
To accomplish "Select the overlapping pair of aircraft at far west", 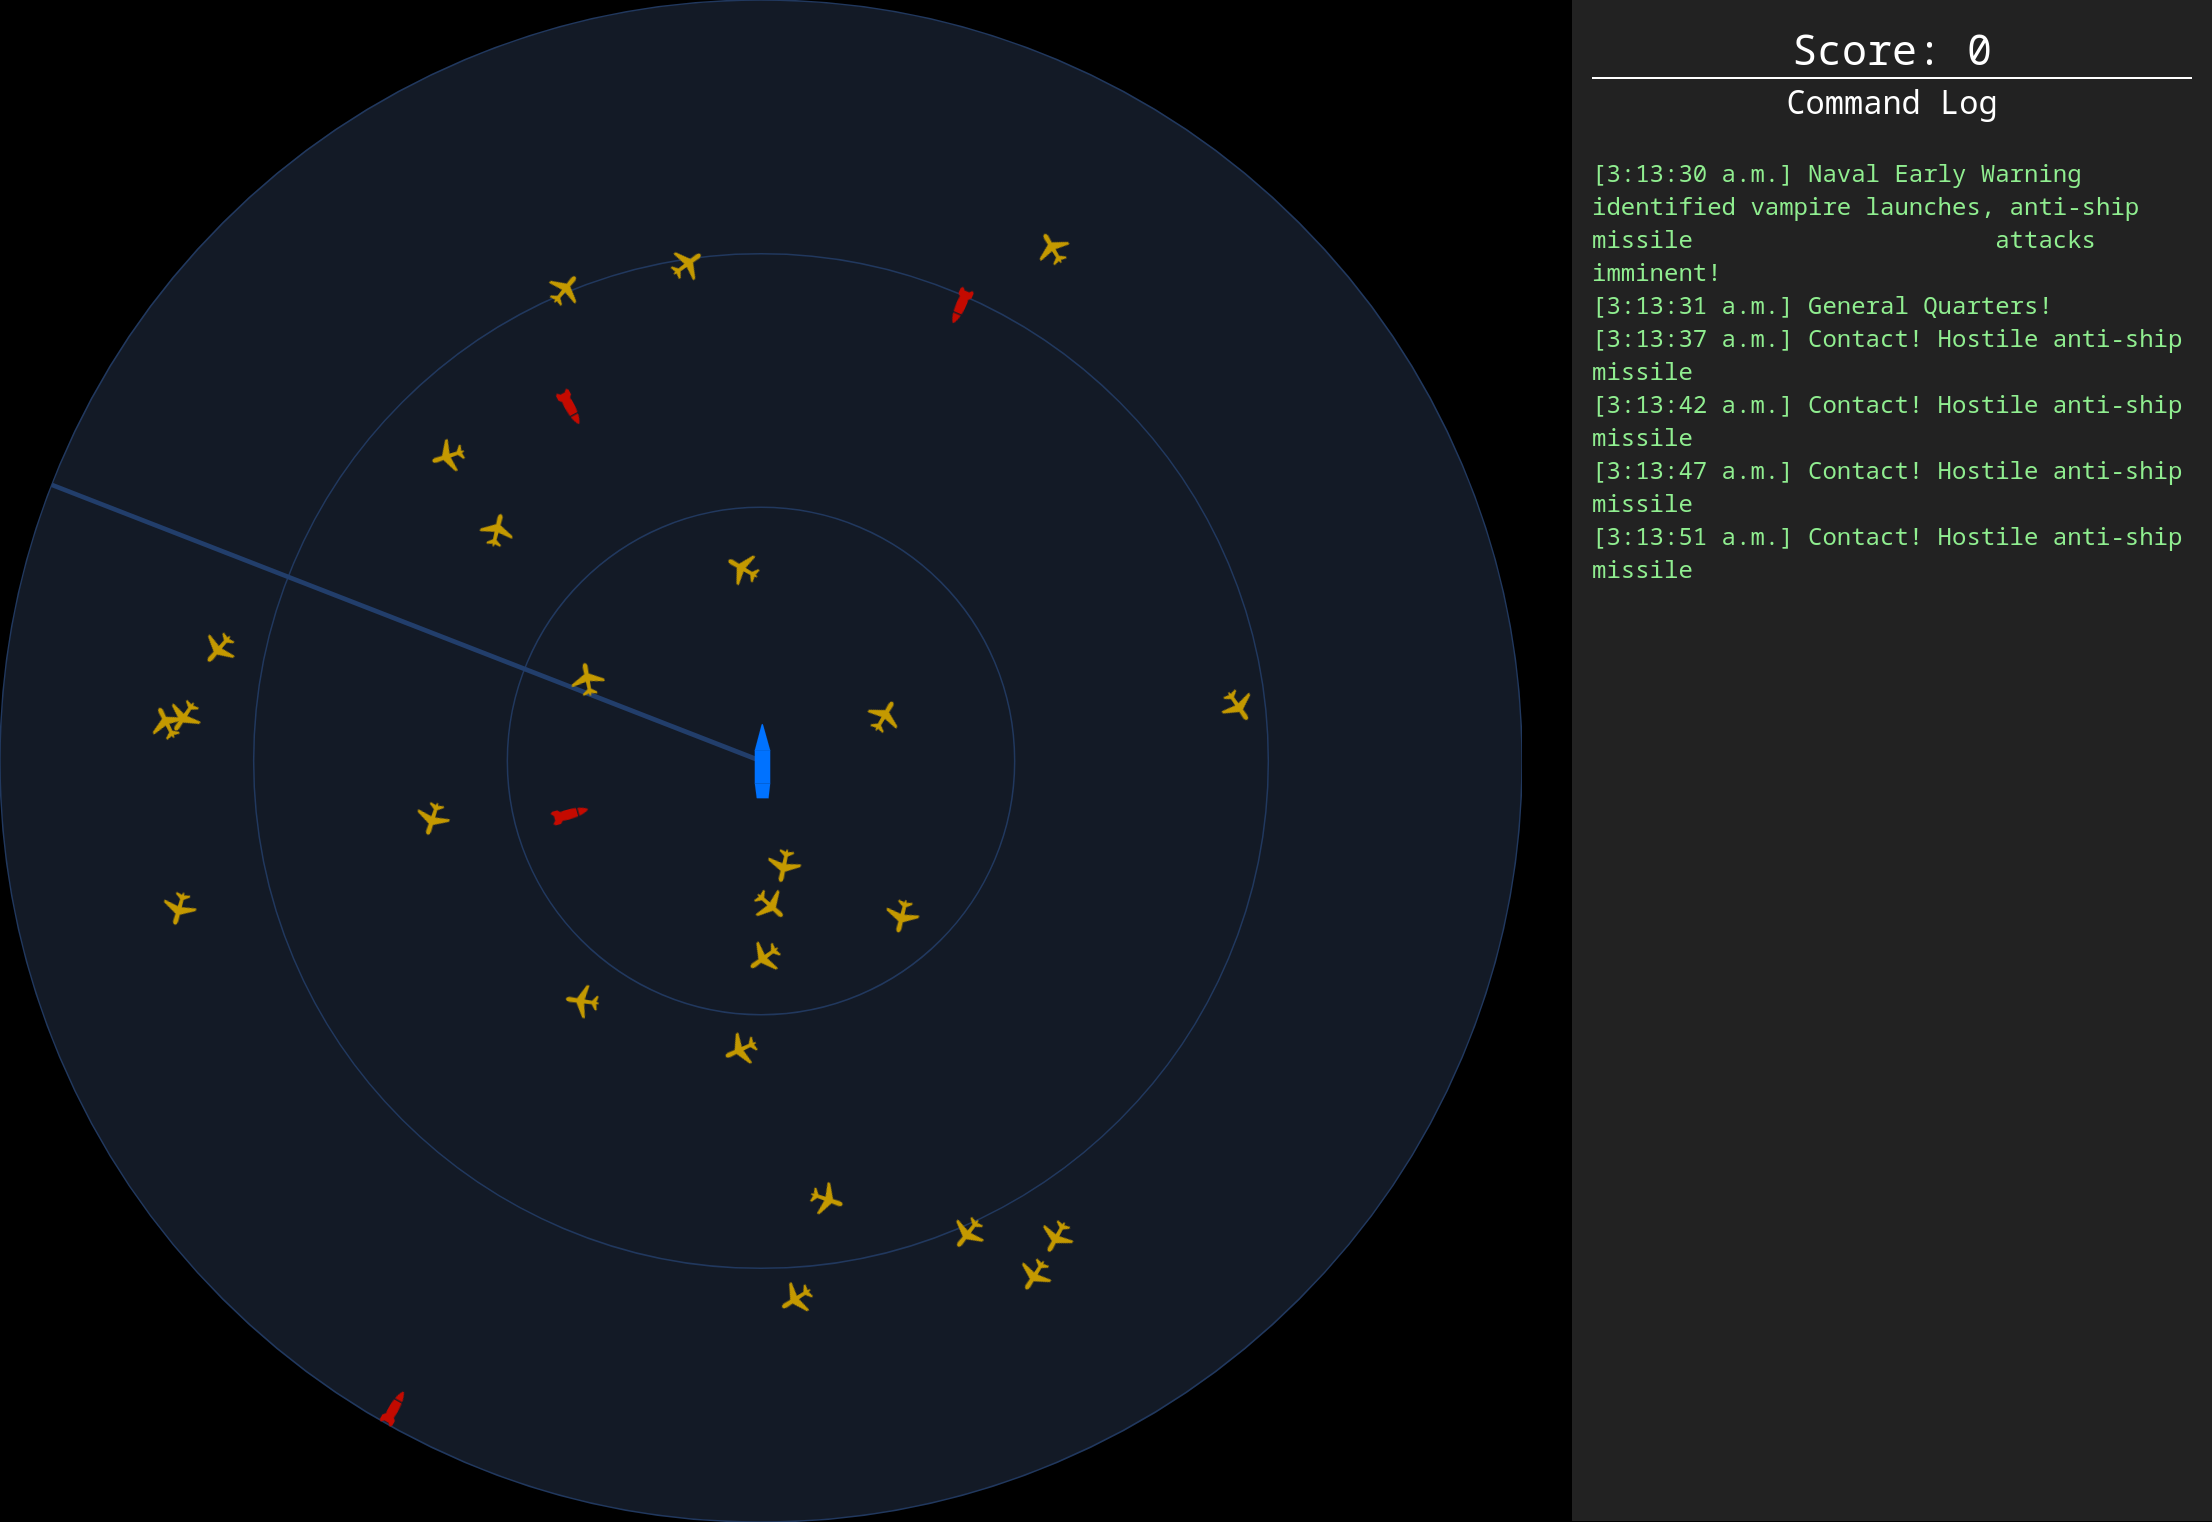I will (x=176, y=719).
